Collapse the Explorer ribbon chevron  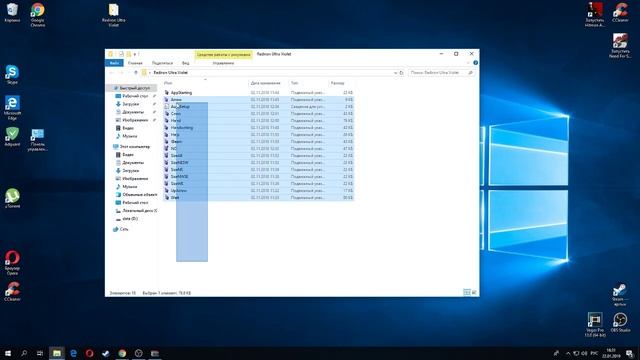[468, 63]
